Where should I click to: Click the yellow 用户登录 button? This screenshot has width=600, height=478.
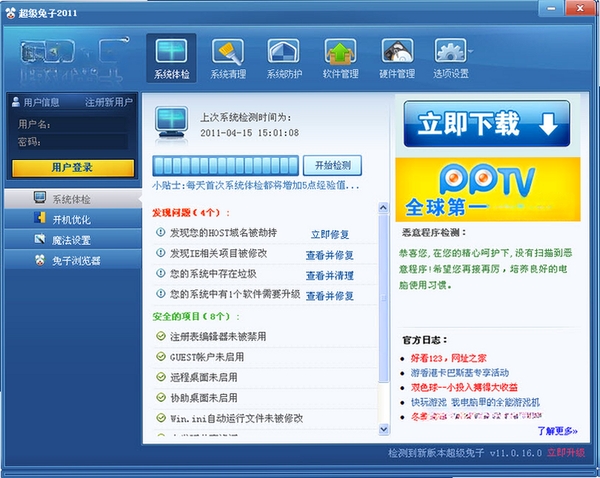tap(73, 168)
